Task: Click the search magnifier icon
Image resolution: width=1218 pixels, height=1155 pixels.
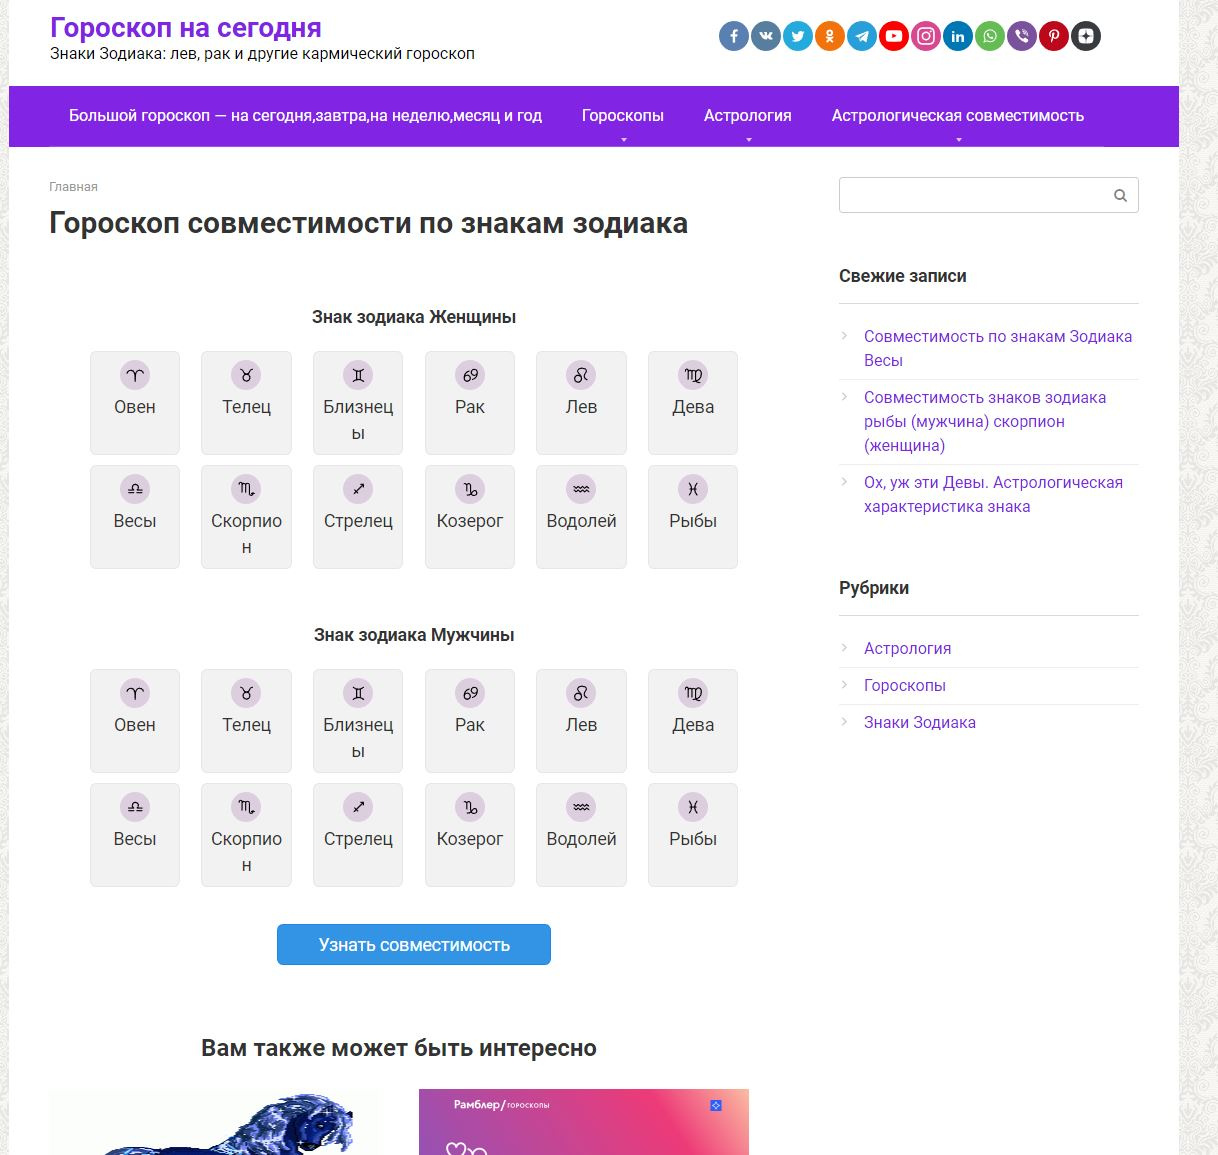Action: pos(1120,195)
